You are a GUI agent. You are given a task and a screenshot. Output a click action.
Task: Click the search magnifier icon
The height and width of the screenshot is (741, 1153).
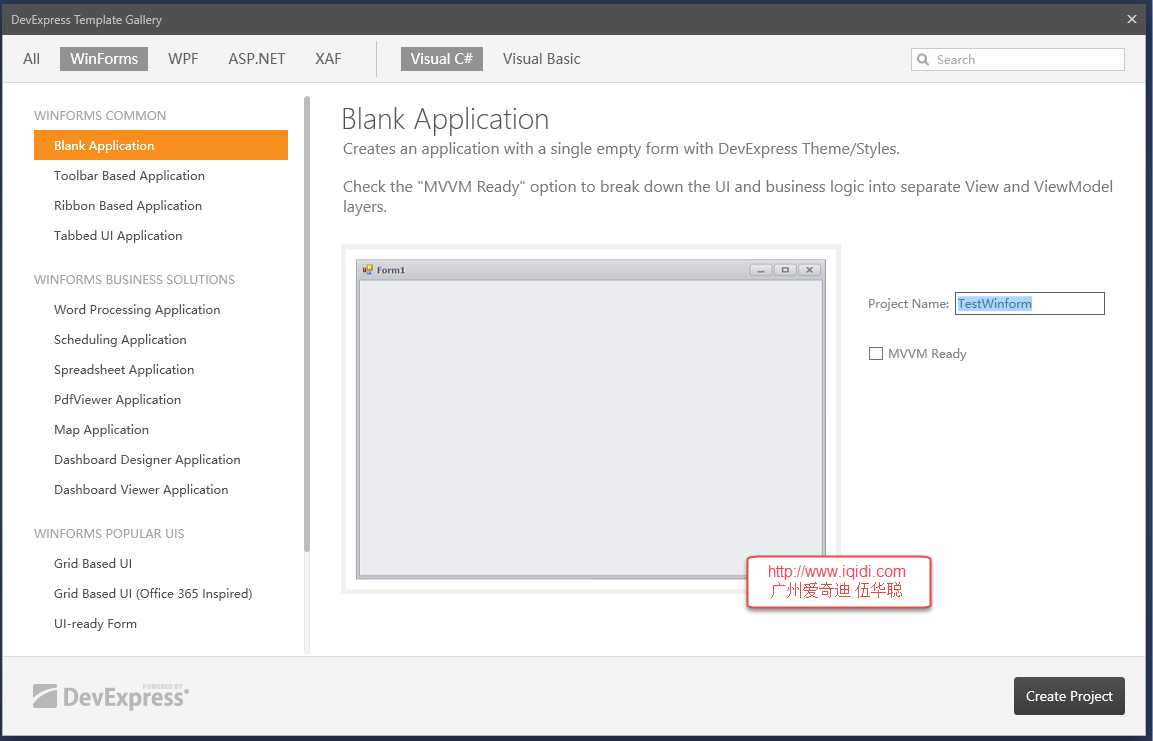click(923, 60)
